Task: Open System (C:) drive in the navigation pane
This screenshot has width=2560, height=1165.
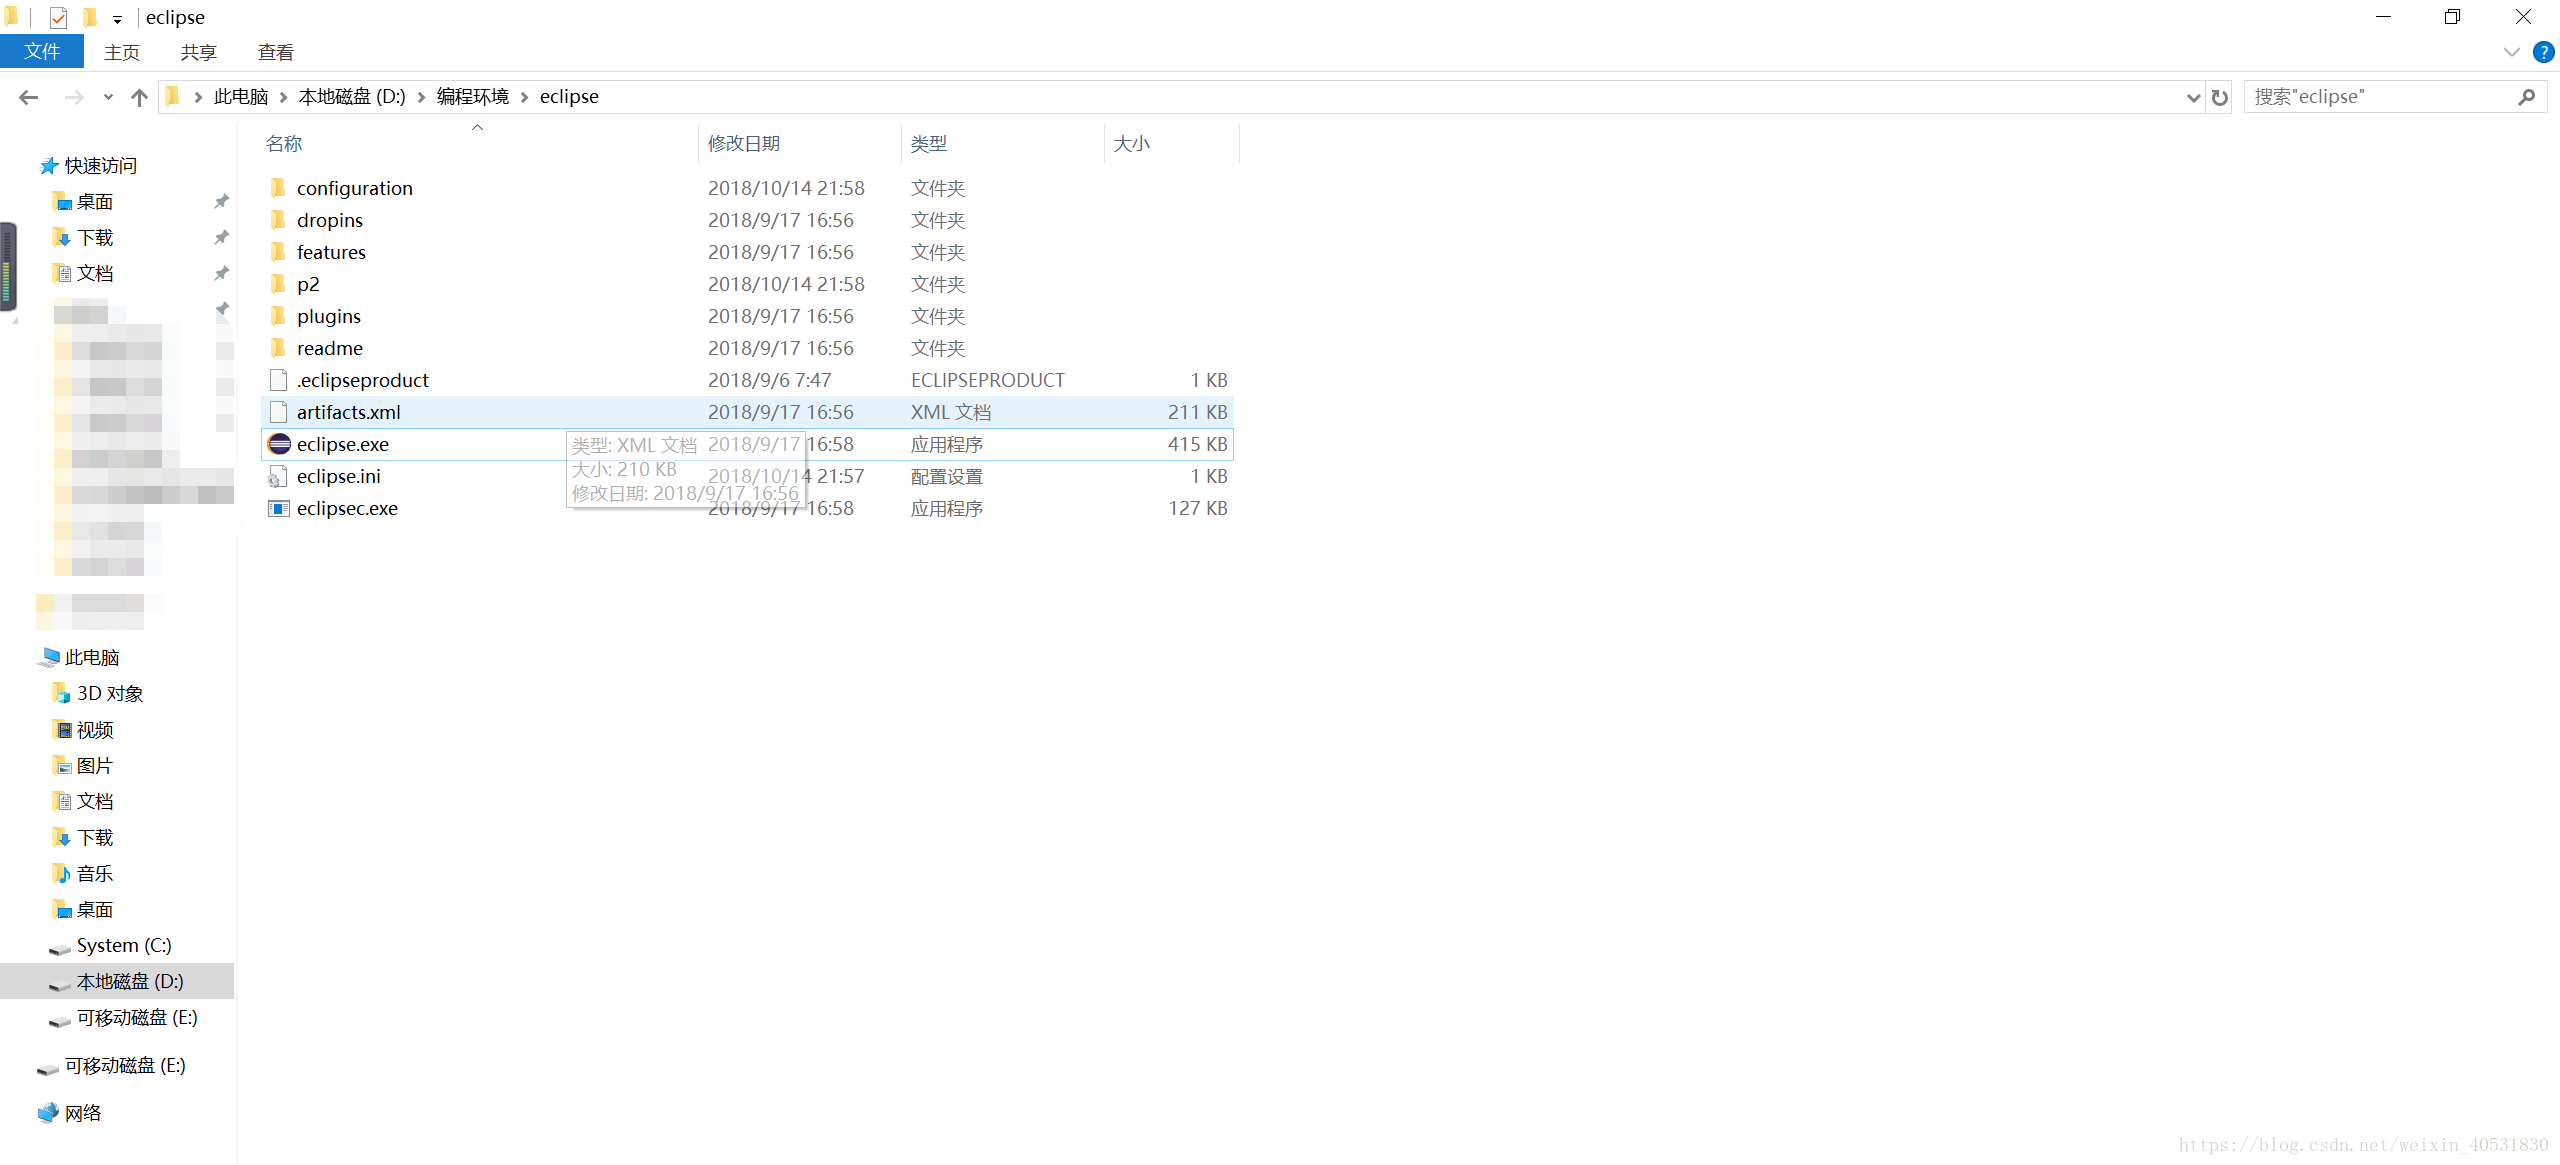Action: [124, 946]
